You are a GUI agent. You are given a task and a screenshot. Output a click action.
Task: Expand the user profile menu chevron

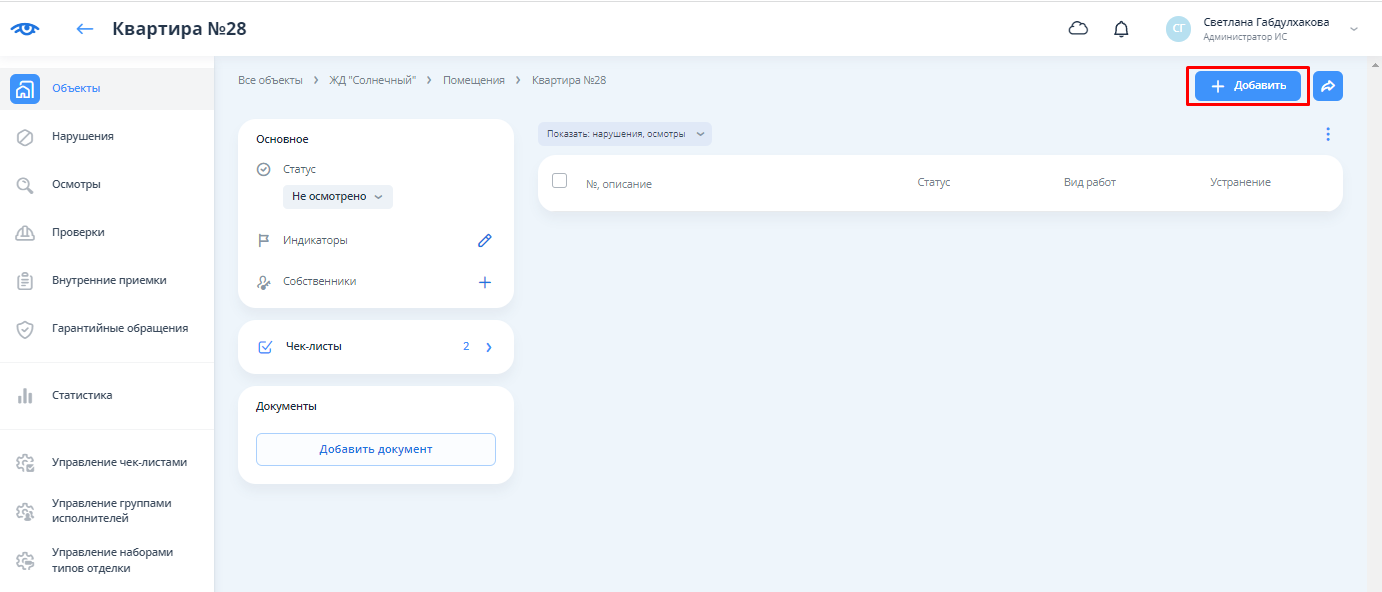click(x=1354, y=29)
